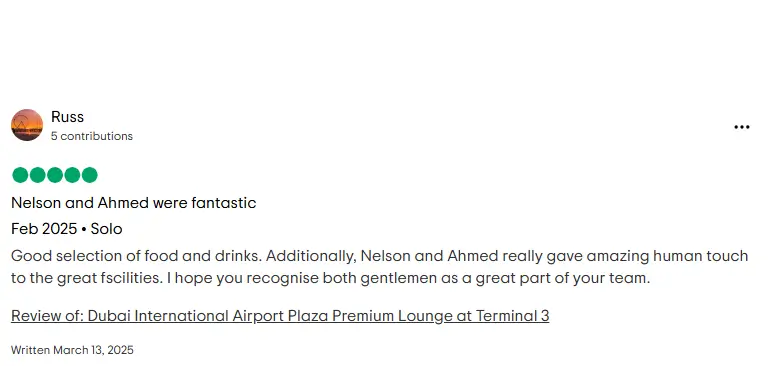Select the fifth green rating bubble
This screenshot has width=773, height=366.
pyautogui.click(x=89, y=175)
